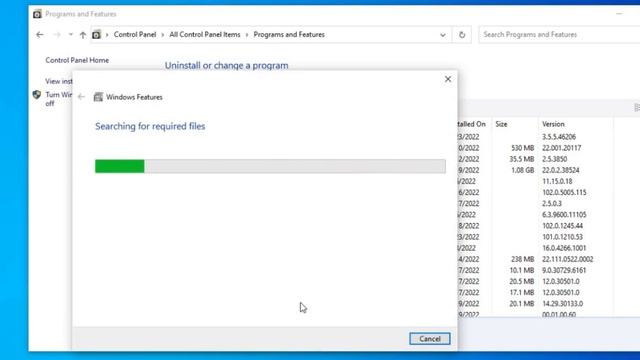Select the version 3.5.5.46206 entry
The width and height of the screenshot is (640, 360).
pyautogui.click(x=559, y=137)
